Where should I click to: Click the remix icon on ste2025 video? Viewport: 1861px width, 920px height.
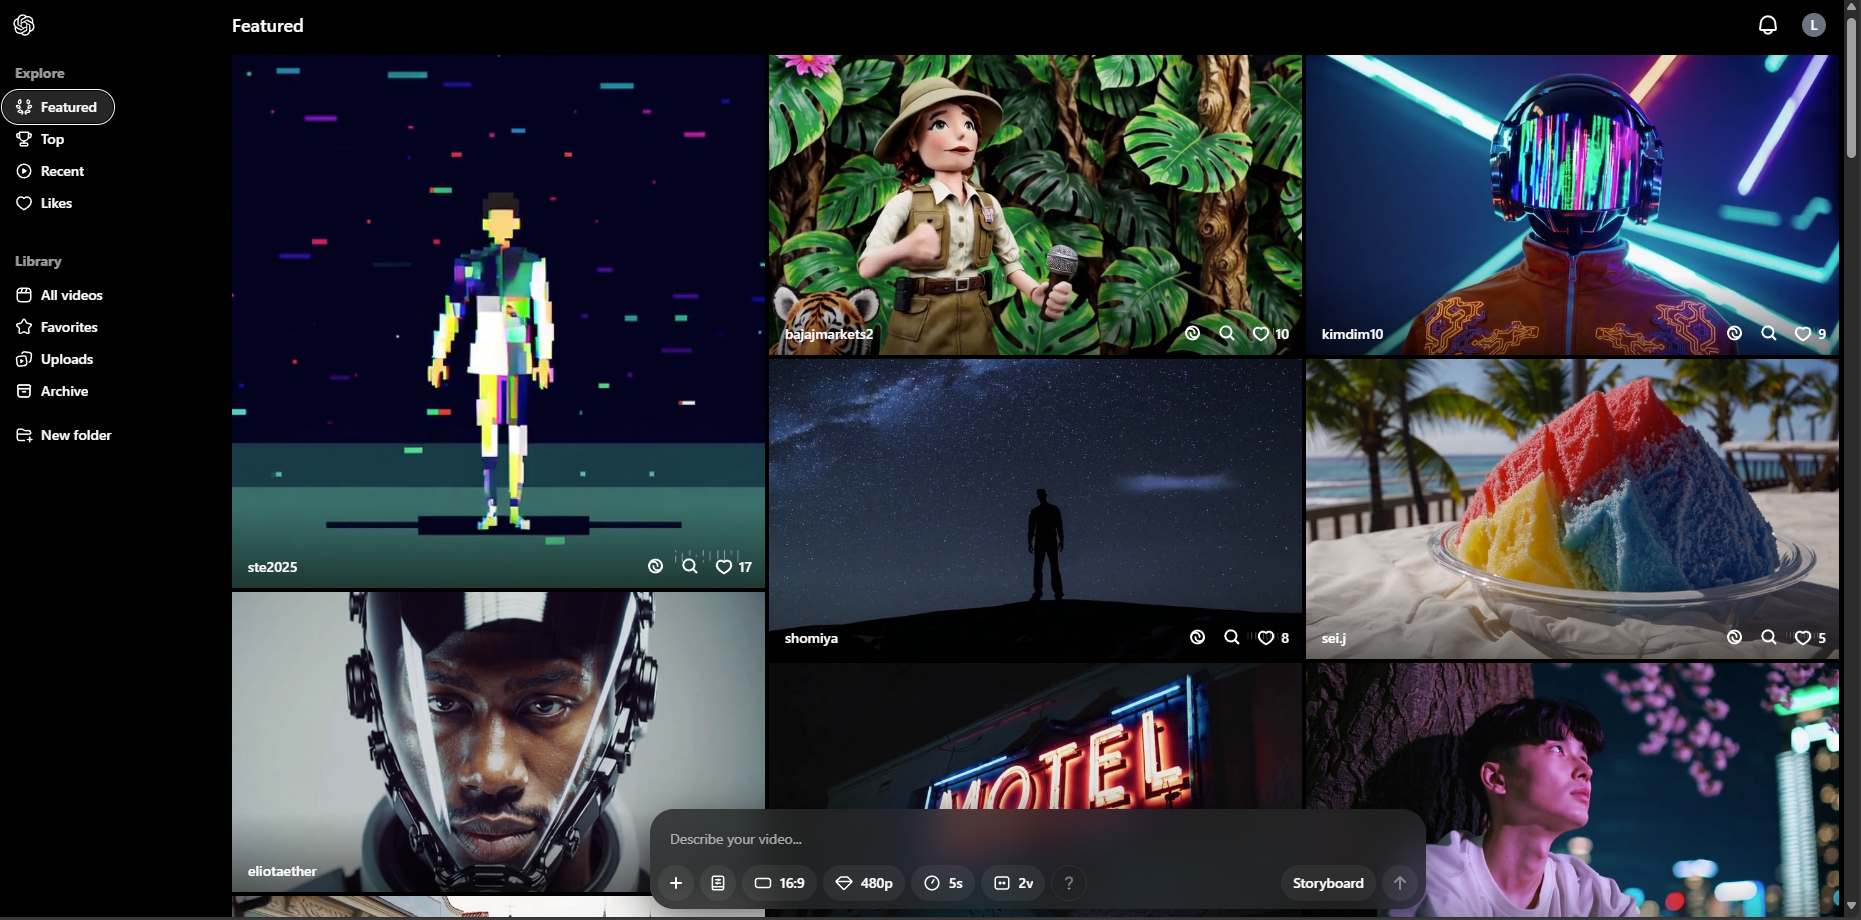(x=655, y=566)
